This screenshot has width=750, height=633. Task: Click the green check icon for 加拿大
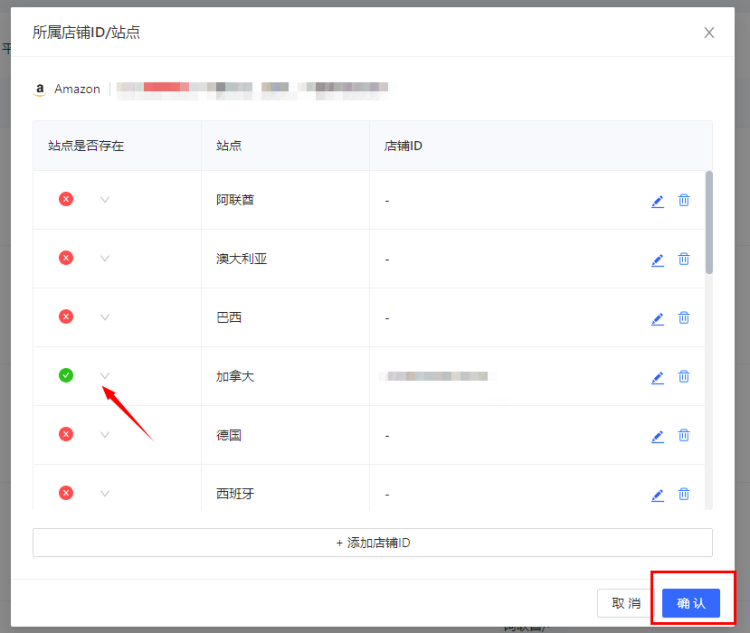[x=66, y=376]
